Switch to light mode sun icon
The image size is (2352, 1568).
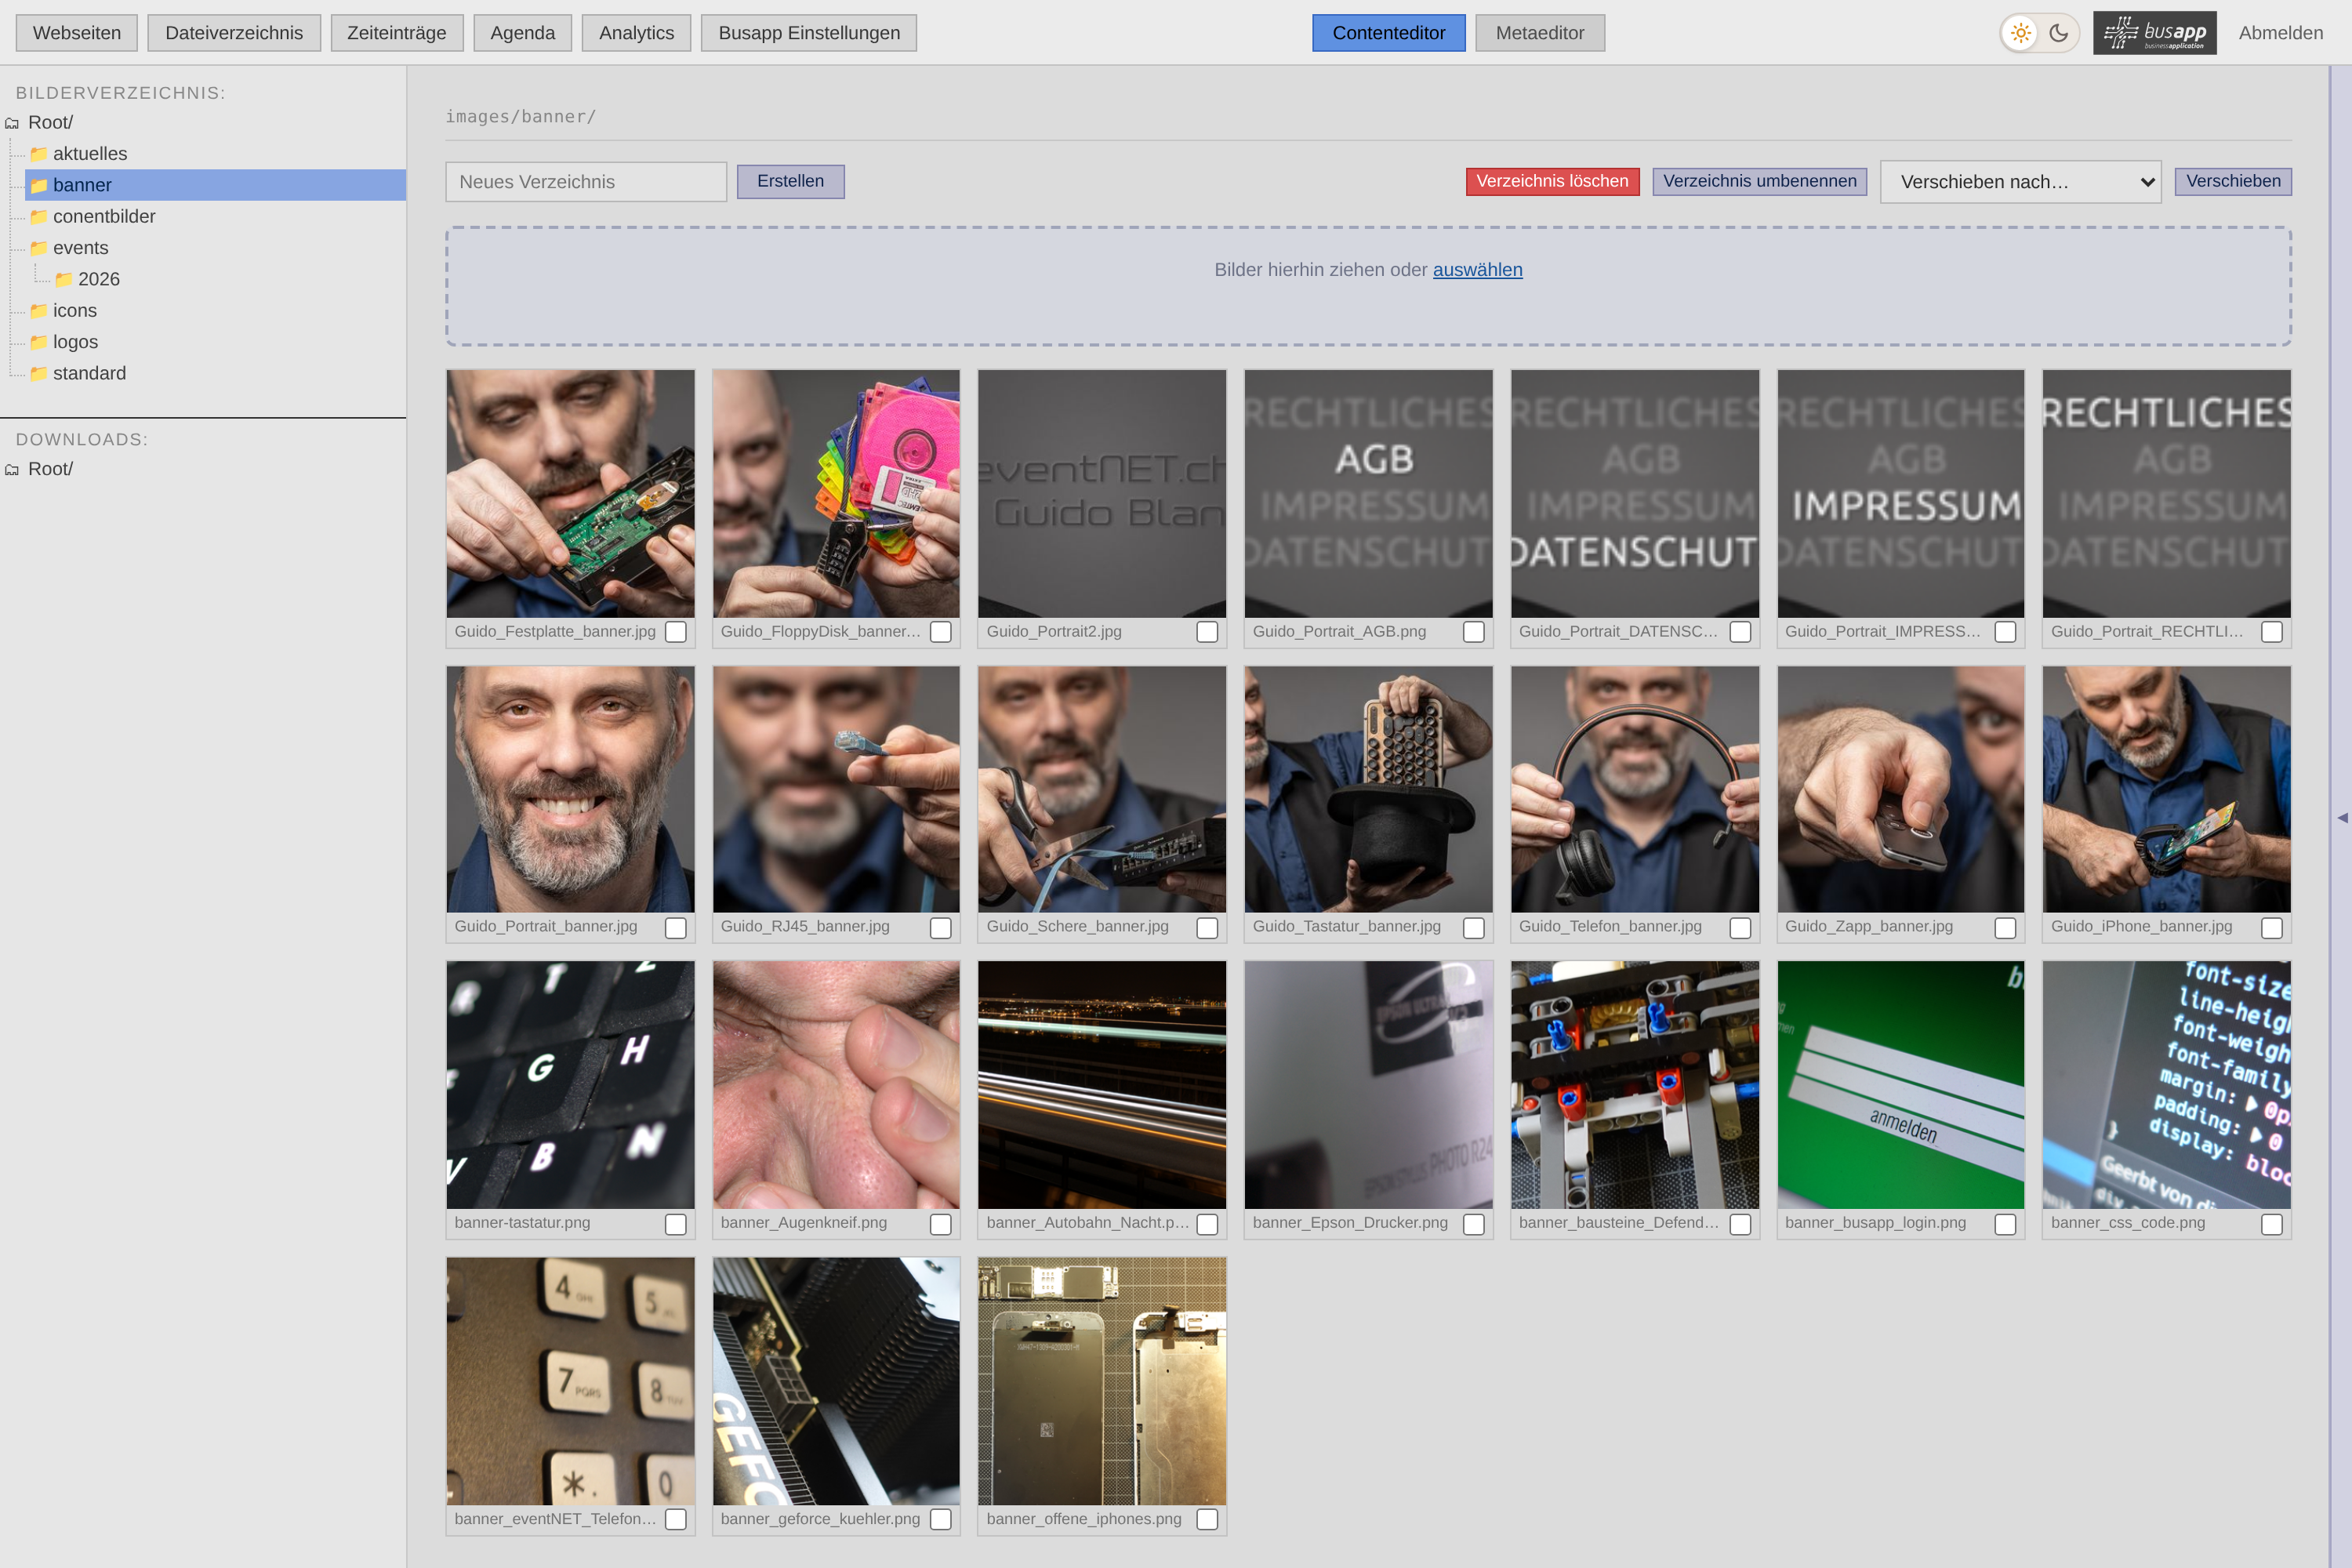click(x=2021, y=33)
